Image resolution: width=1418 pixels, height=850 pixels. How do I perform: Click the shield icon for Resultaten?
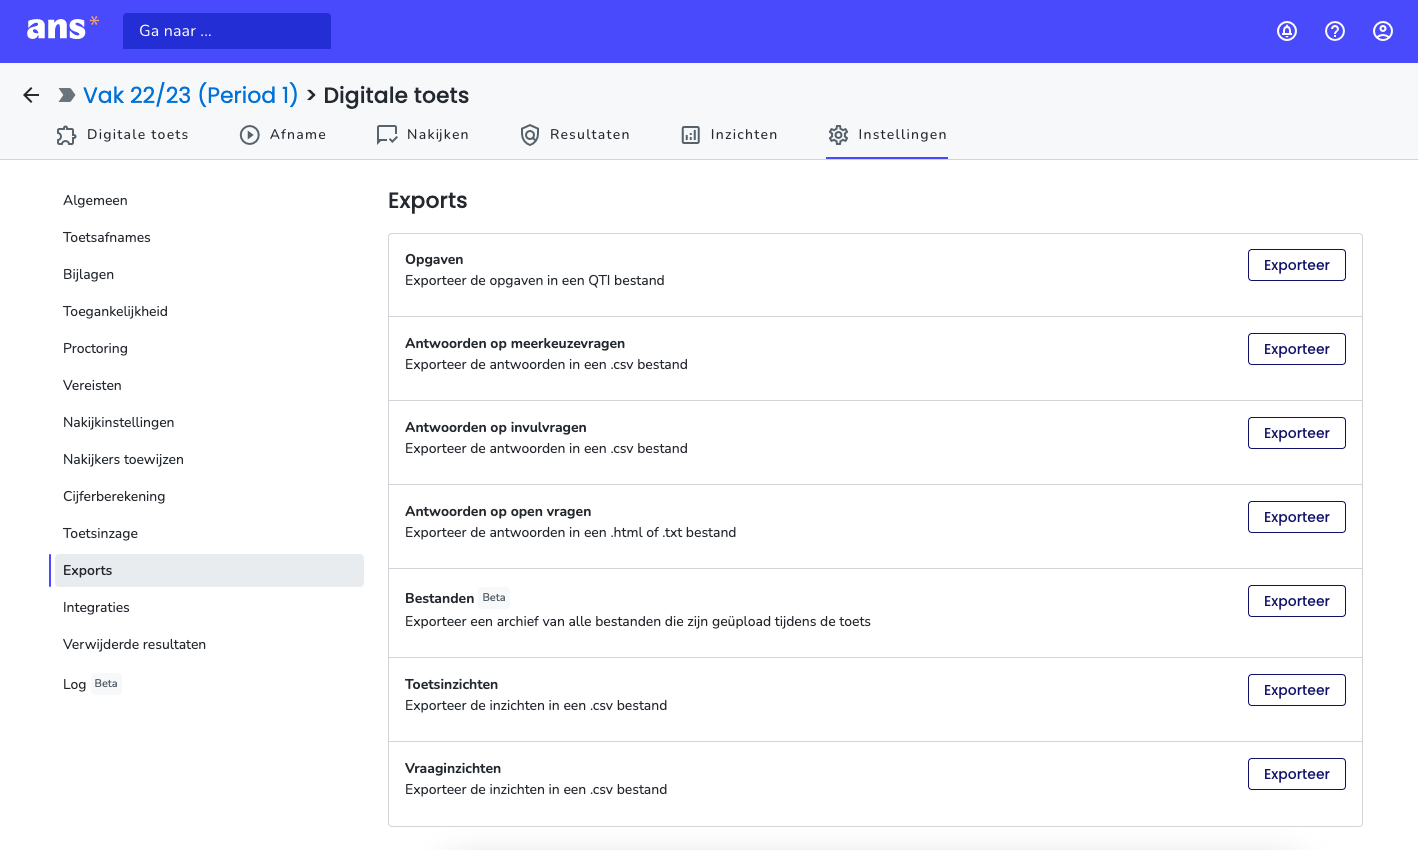coord(530,135)
